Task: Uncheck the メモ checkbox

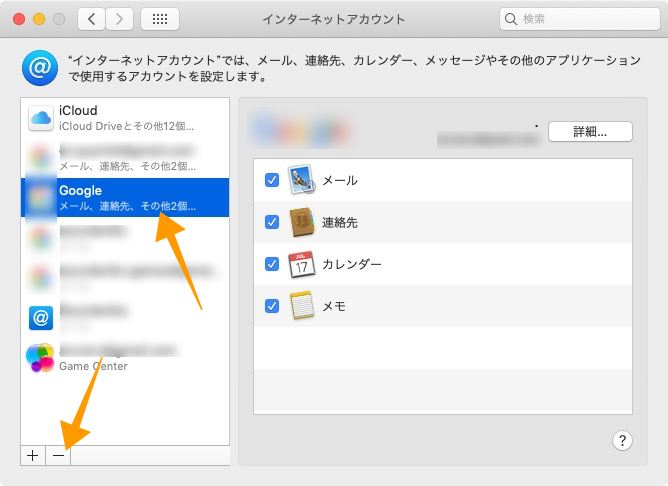Action: click(x=272, y=306)
